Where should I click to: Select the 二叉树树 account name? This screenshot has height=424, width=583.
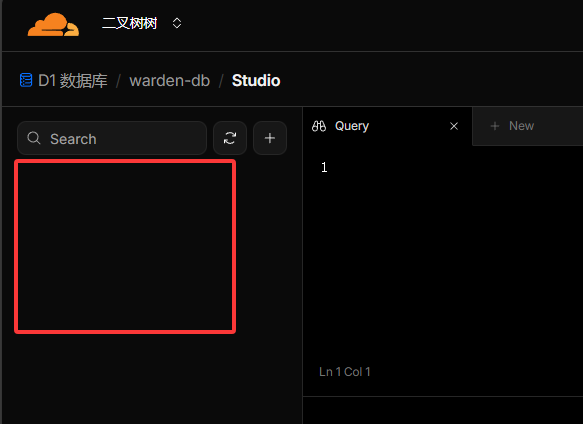[x=129, y=23]
